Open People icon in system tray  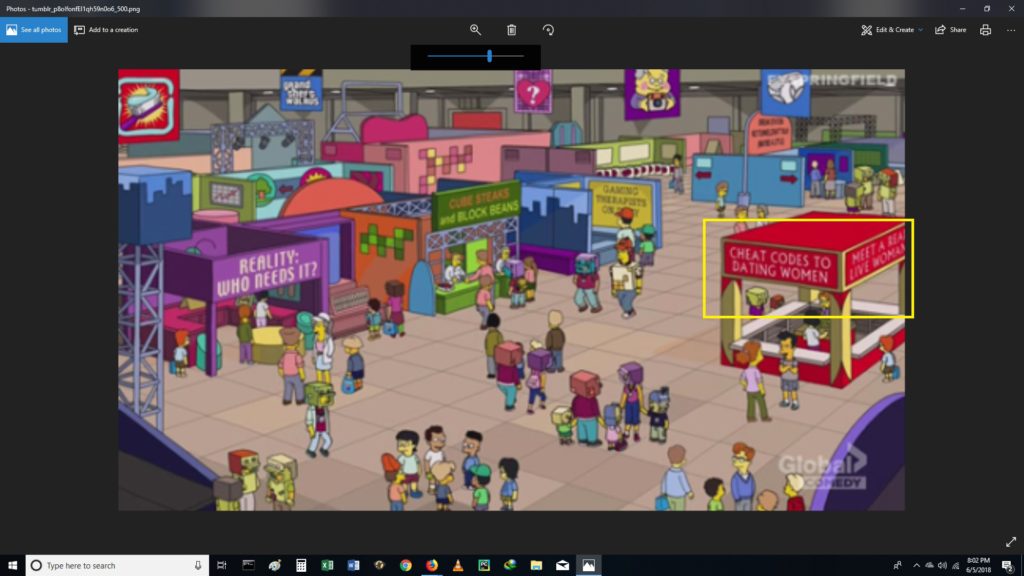point(897,566)
